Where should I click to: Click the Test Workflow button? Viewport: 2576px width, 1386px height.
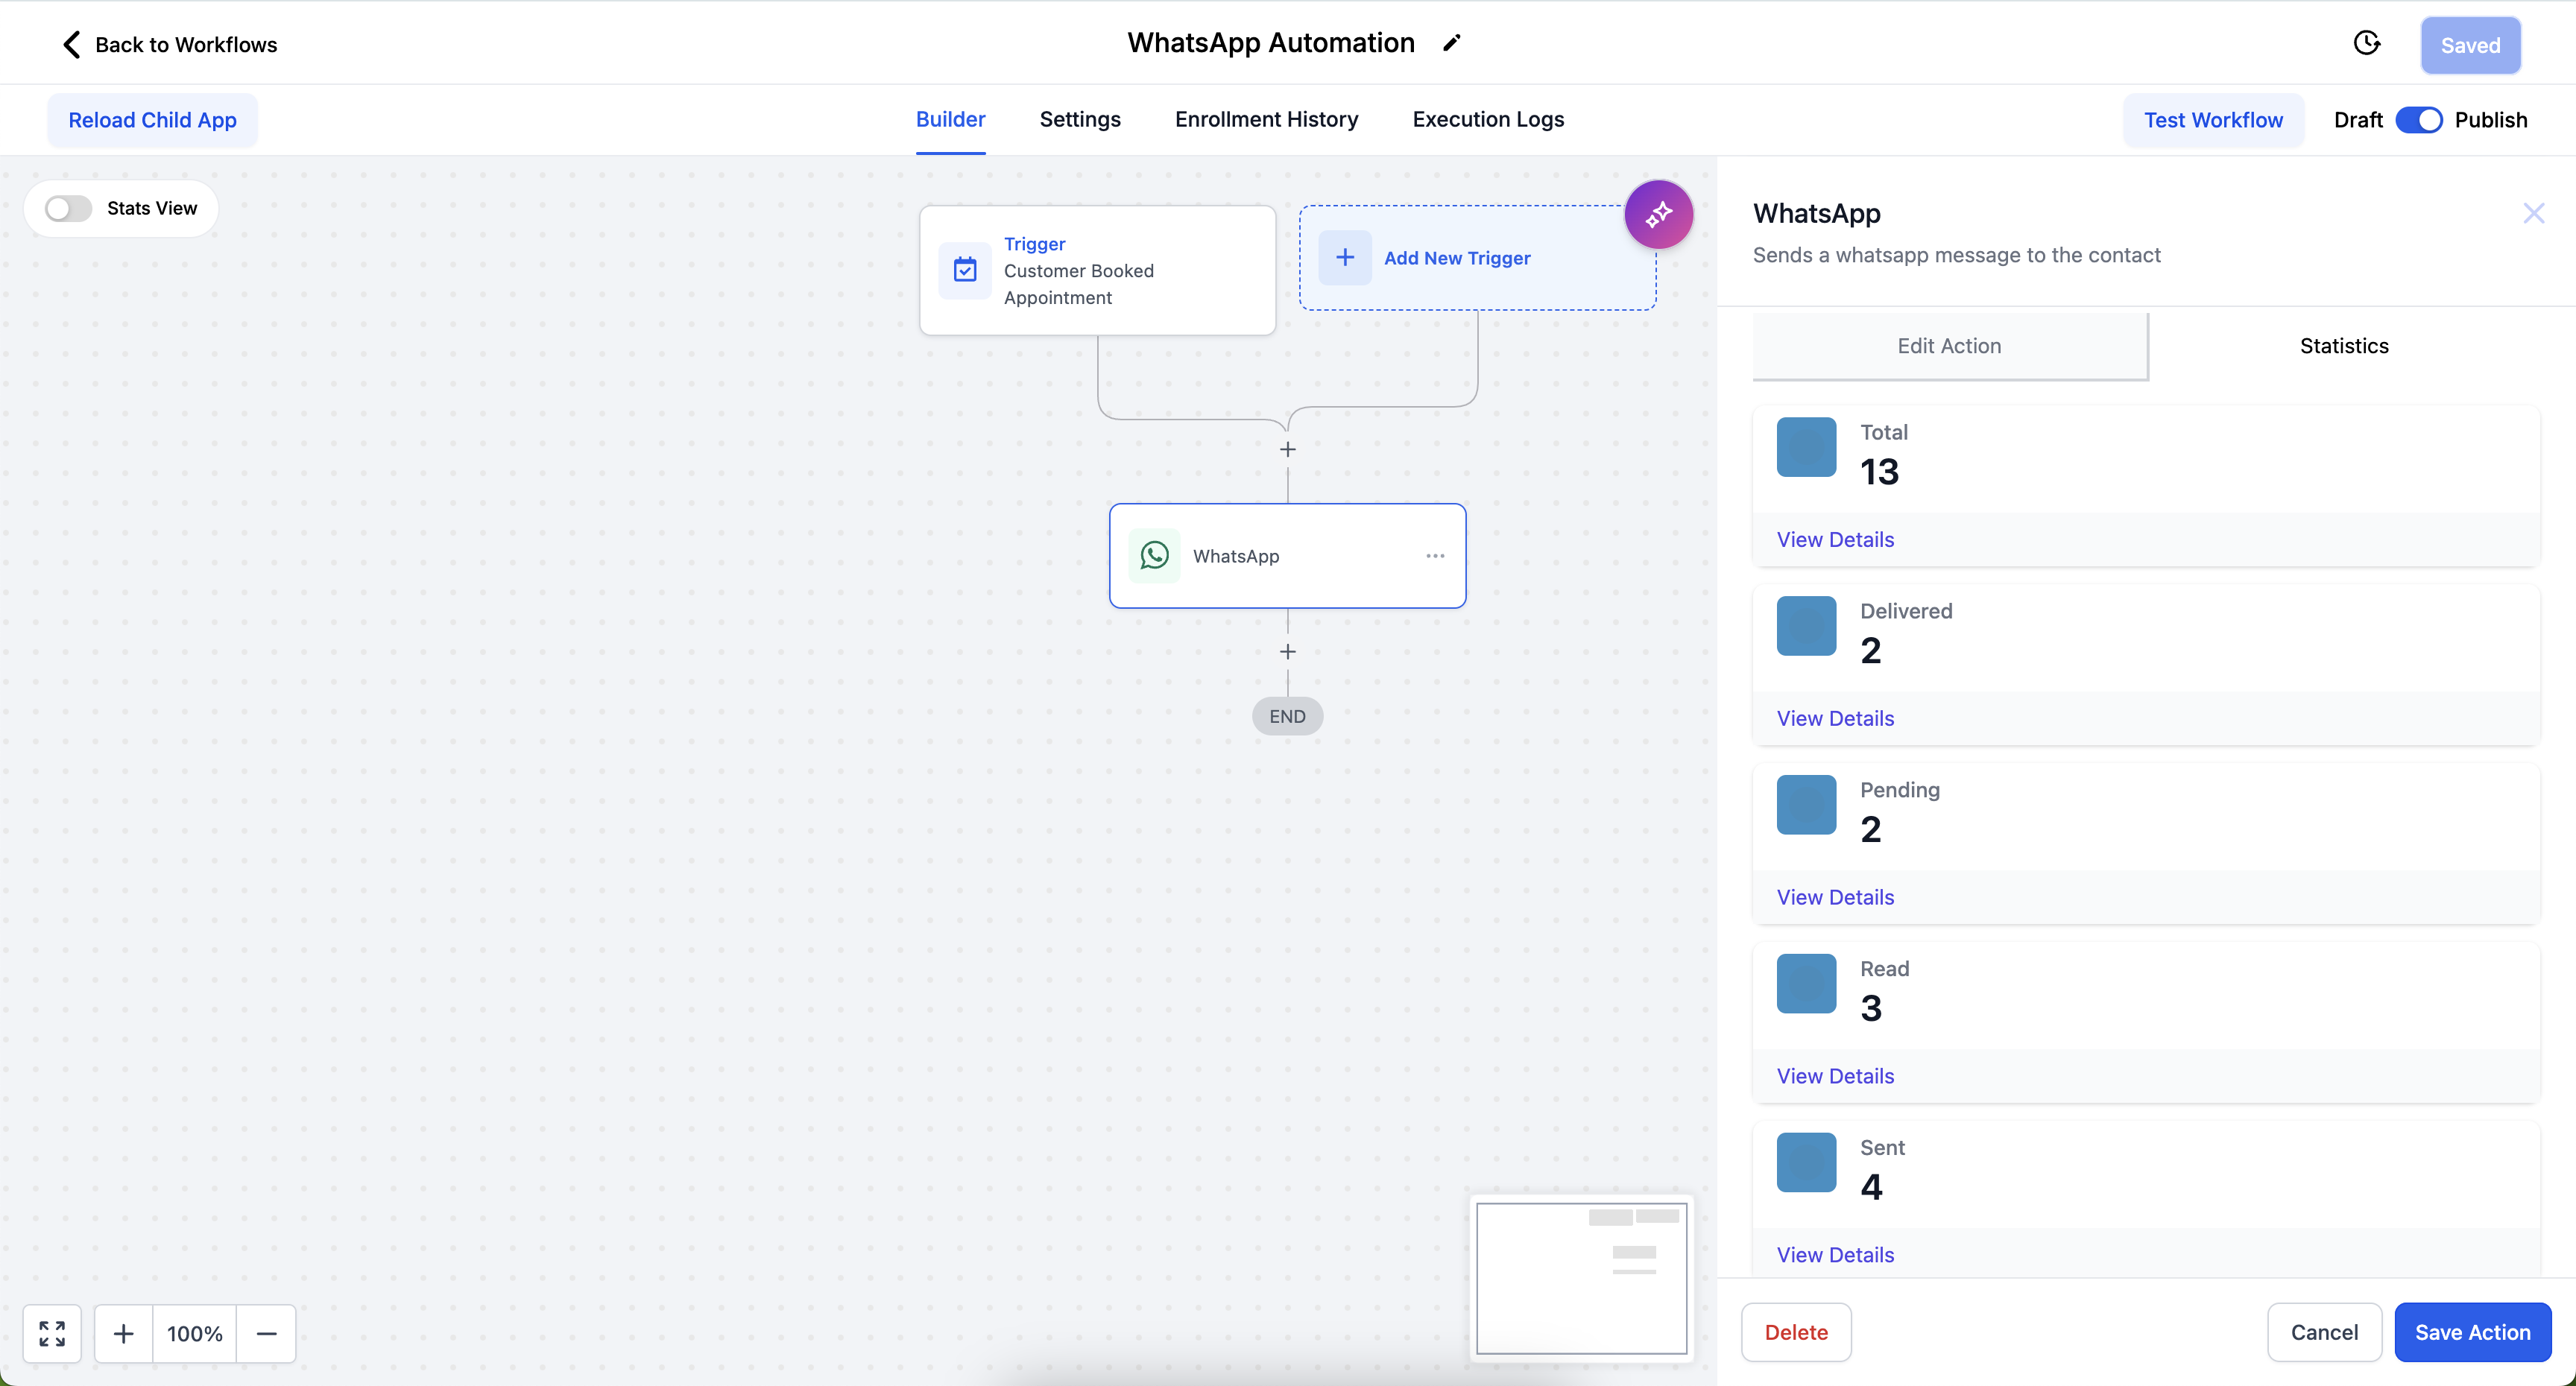pyautogui.click(x=2213, y=120)
